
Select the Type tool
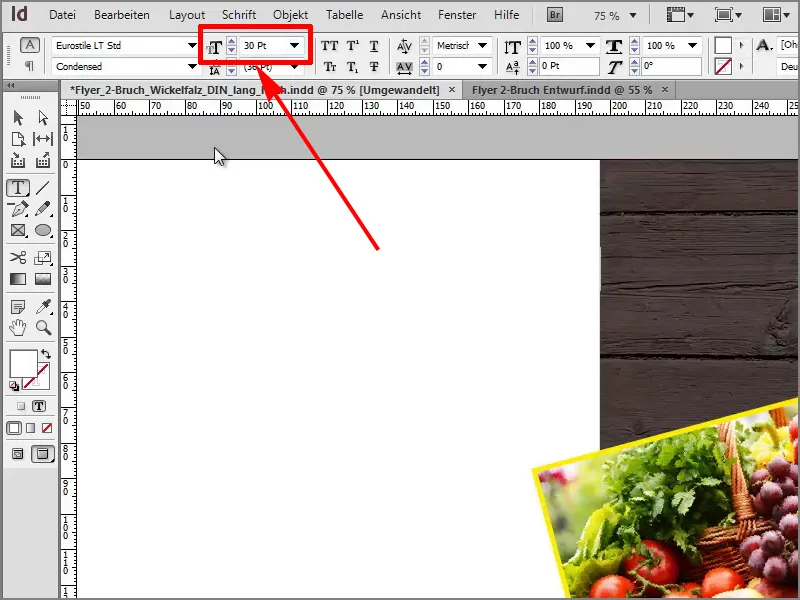18,188
